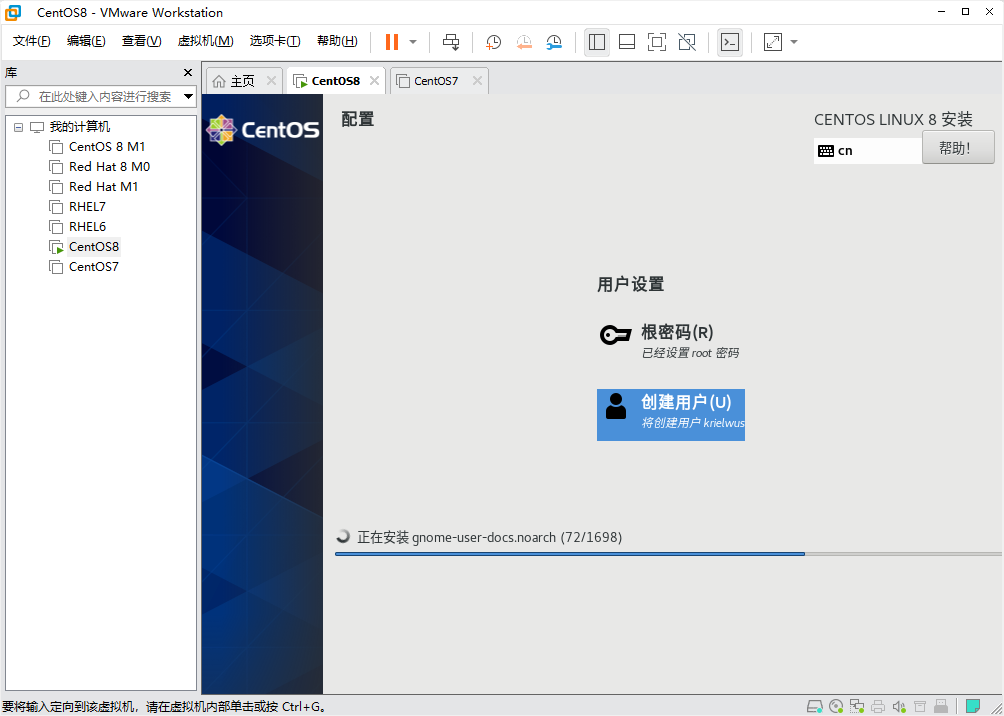Toggle the thumbnail bar view
The image size is (1004, 716).
[627, 42]
